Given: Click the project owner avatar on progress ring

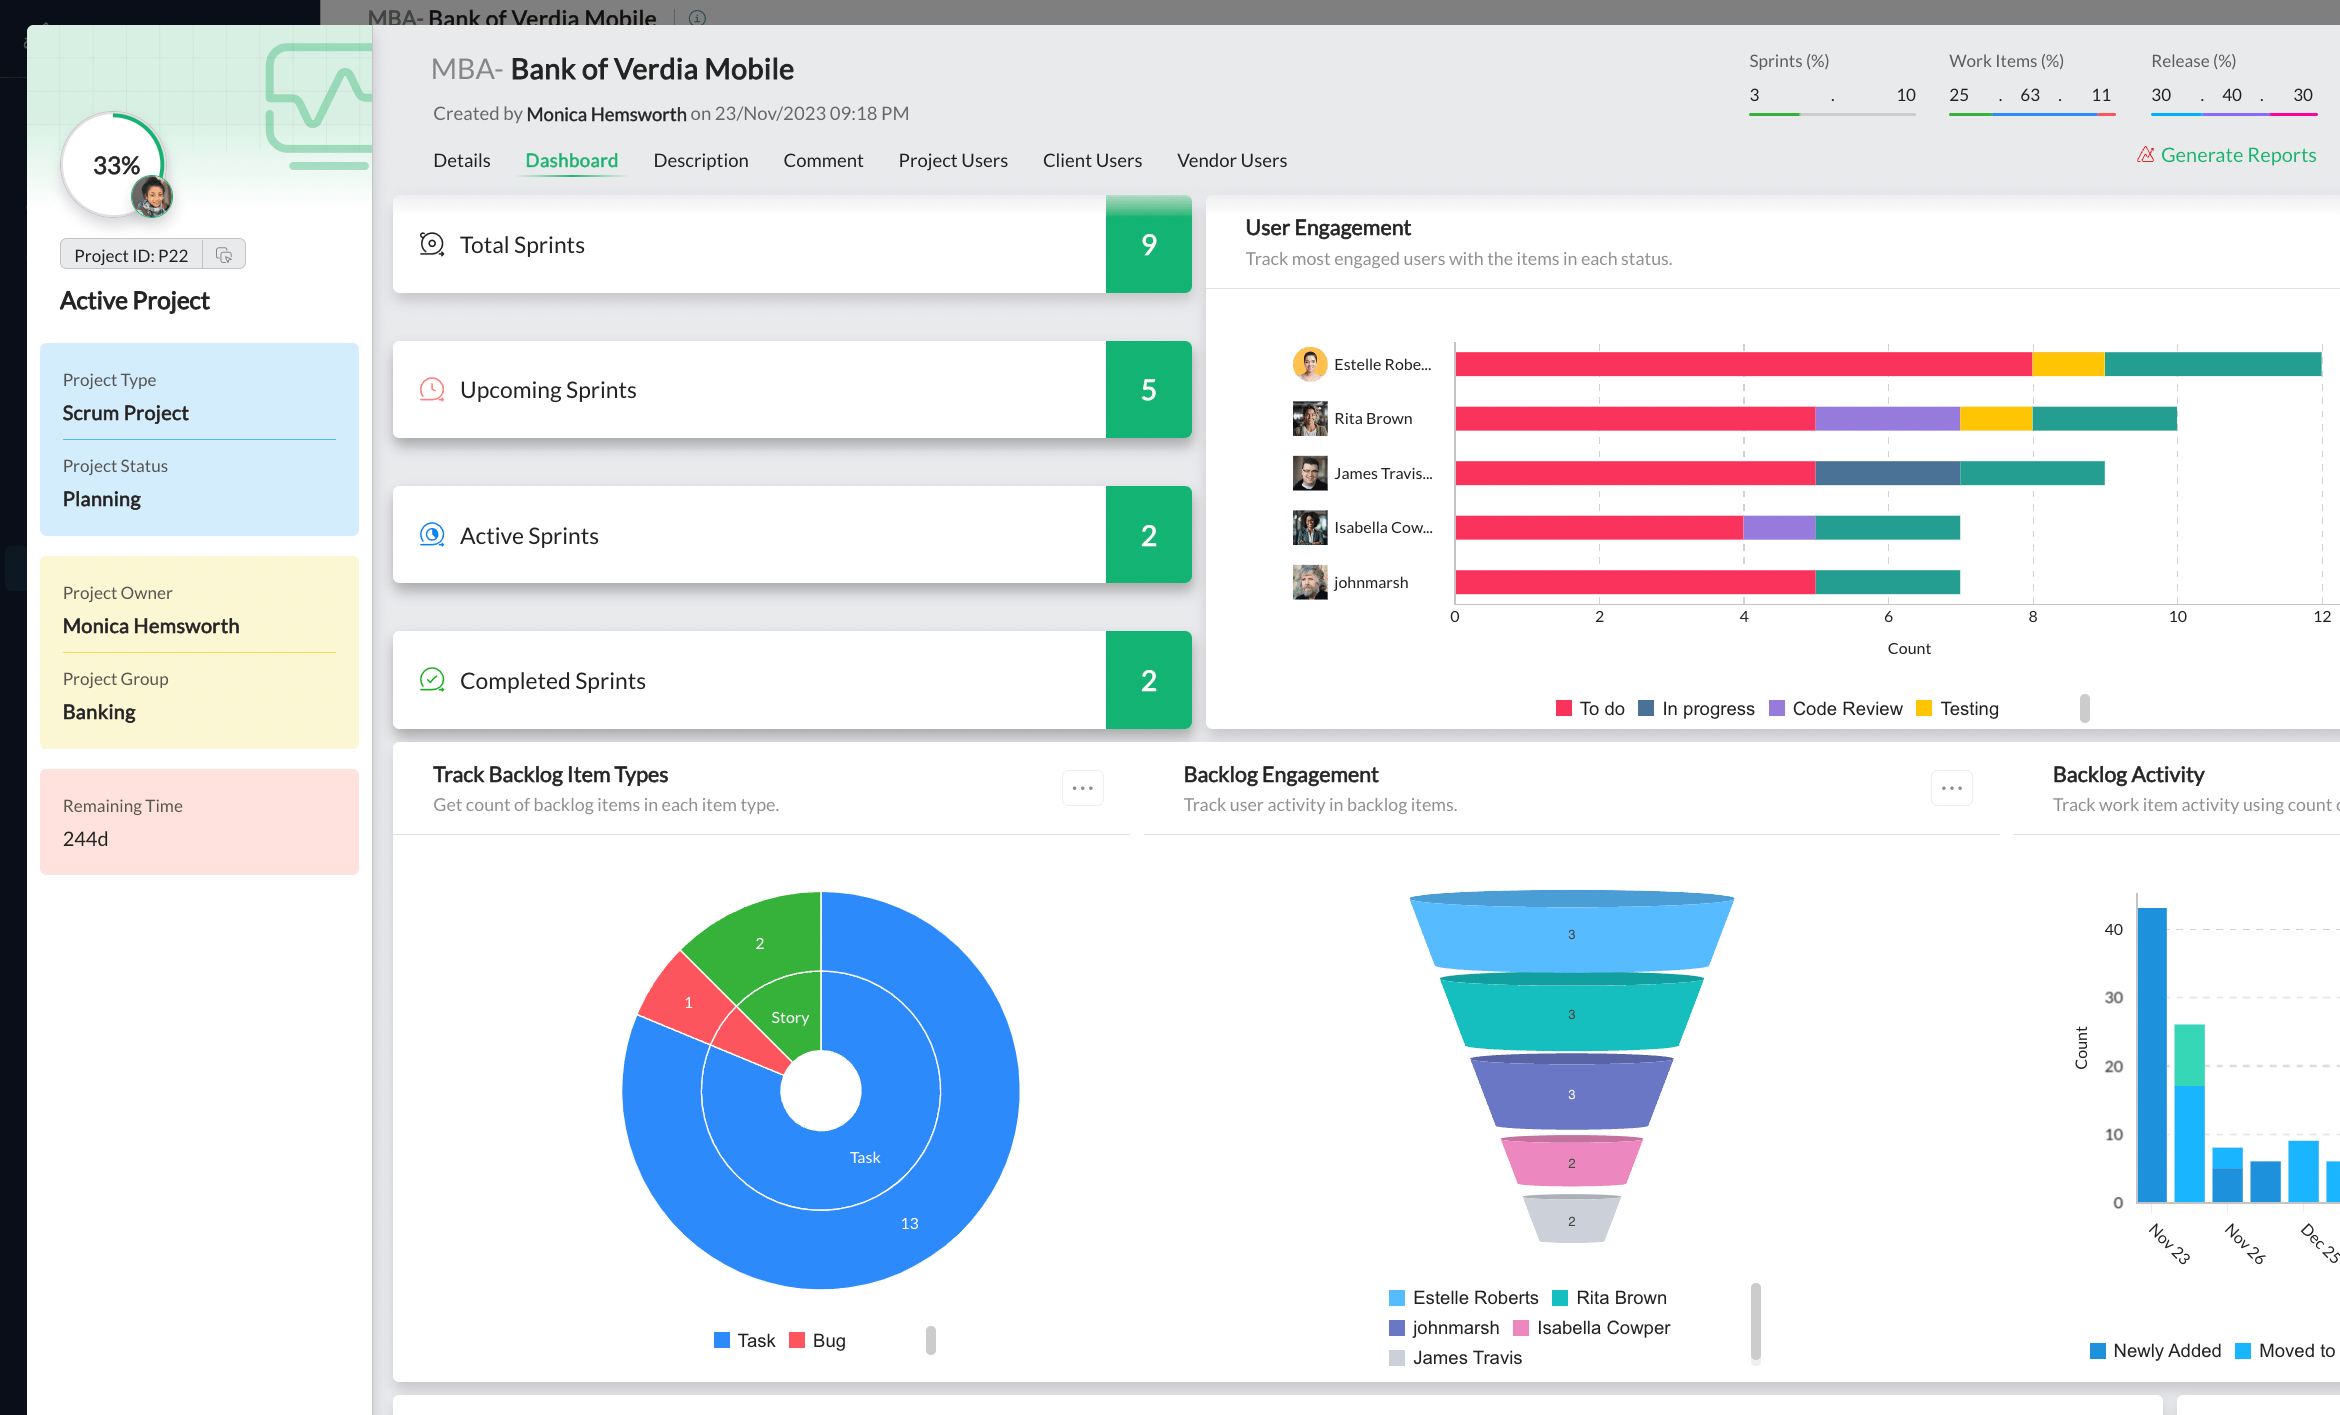Looking at the screenshot, I should pyautogui.click(x=152, y=197).
